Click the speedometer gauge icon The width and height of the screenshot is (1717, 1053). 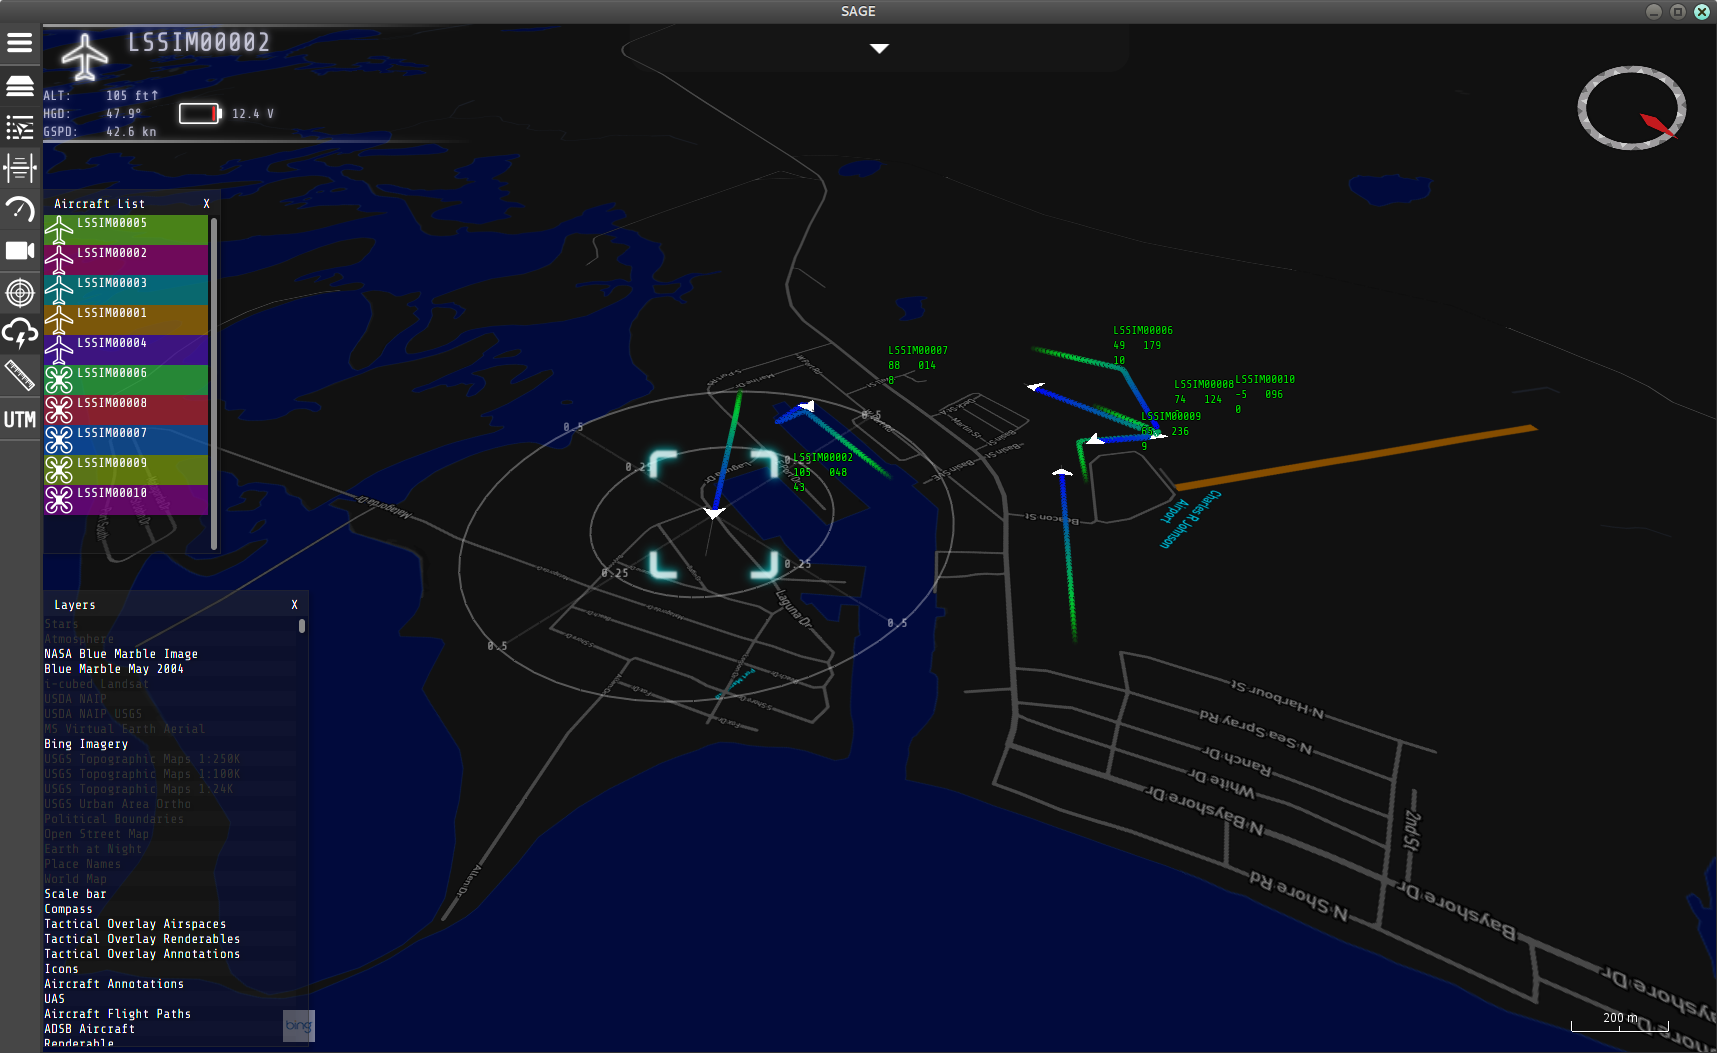[20, 209]
